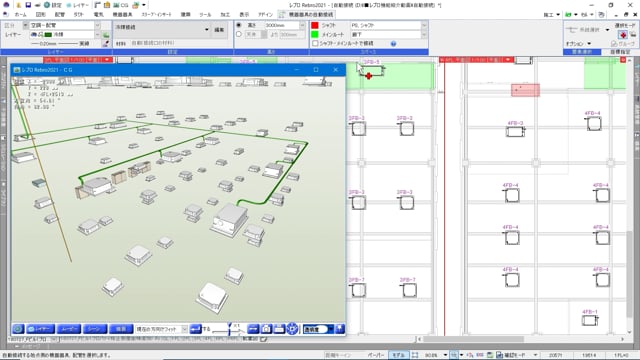The image size is (640, 360).
Task: Open the ホーム ribbon tab
Action: tap(20, 14)
